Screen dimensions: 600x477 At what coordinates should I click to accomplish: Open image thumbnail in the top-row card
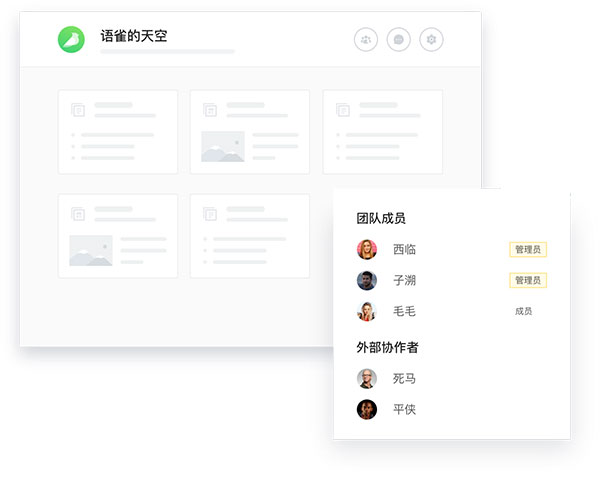click(222, 146)
